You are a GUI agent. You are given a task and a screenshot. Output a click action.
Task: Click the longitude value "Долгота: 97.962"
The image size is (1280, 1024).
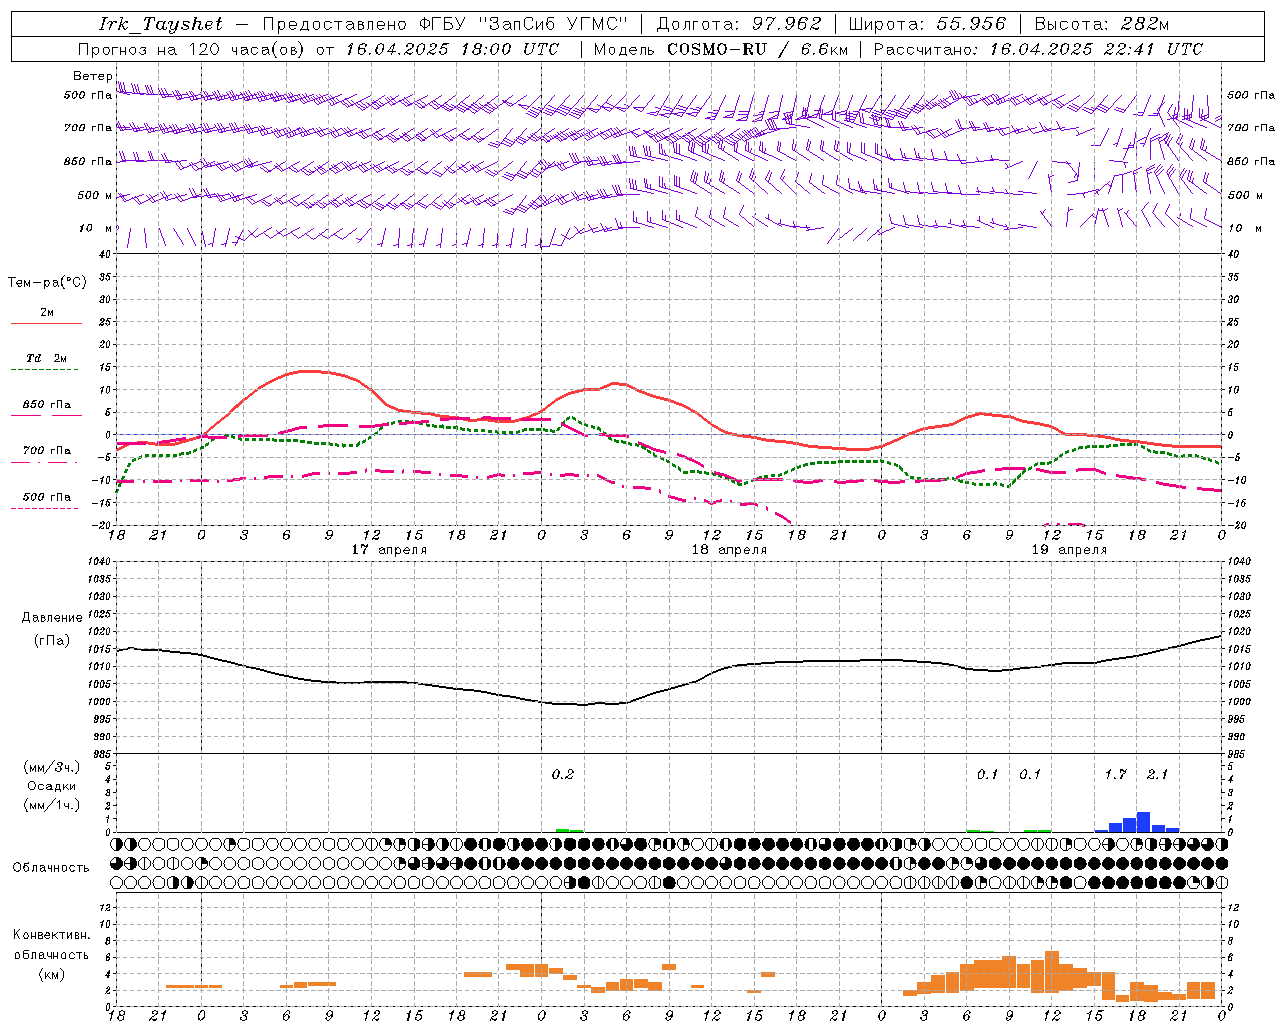738,24
